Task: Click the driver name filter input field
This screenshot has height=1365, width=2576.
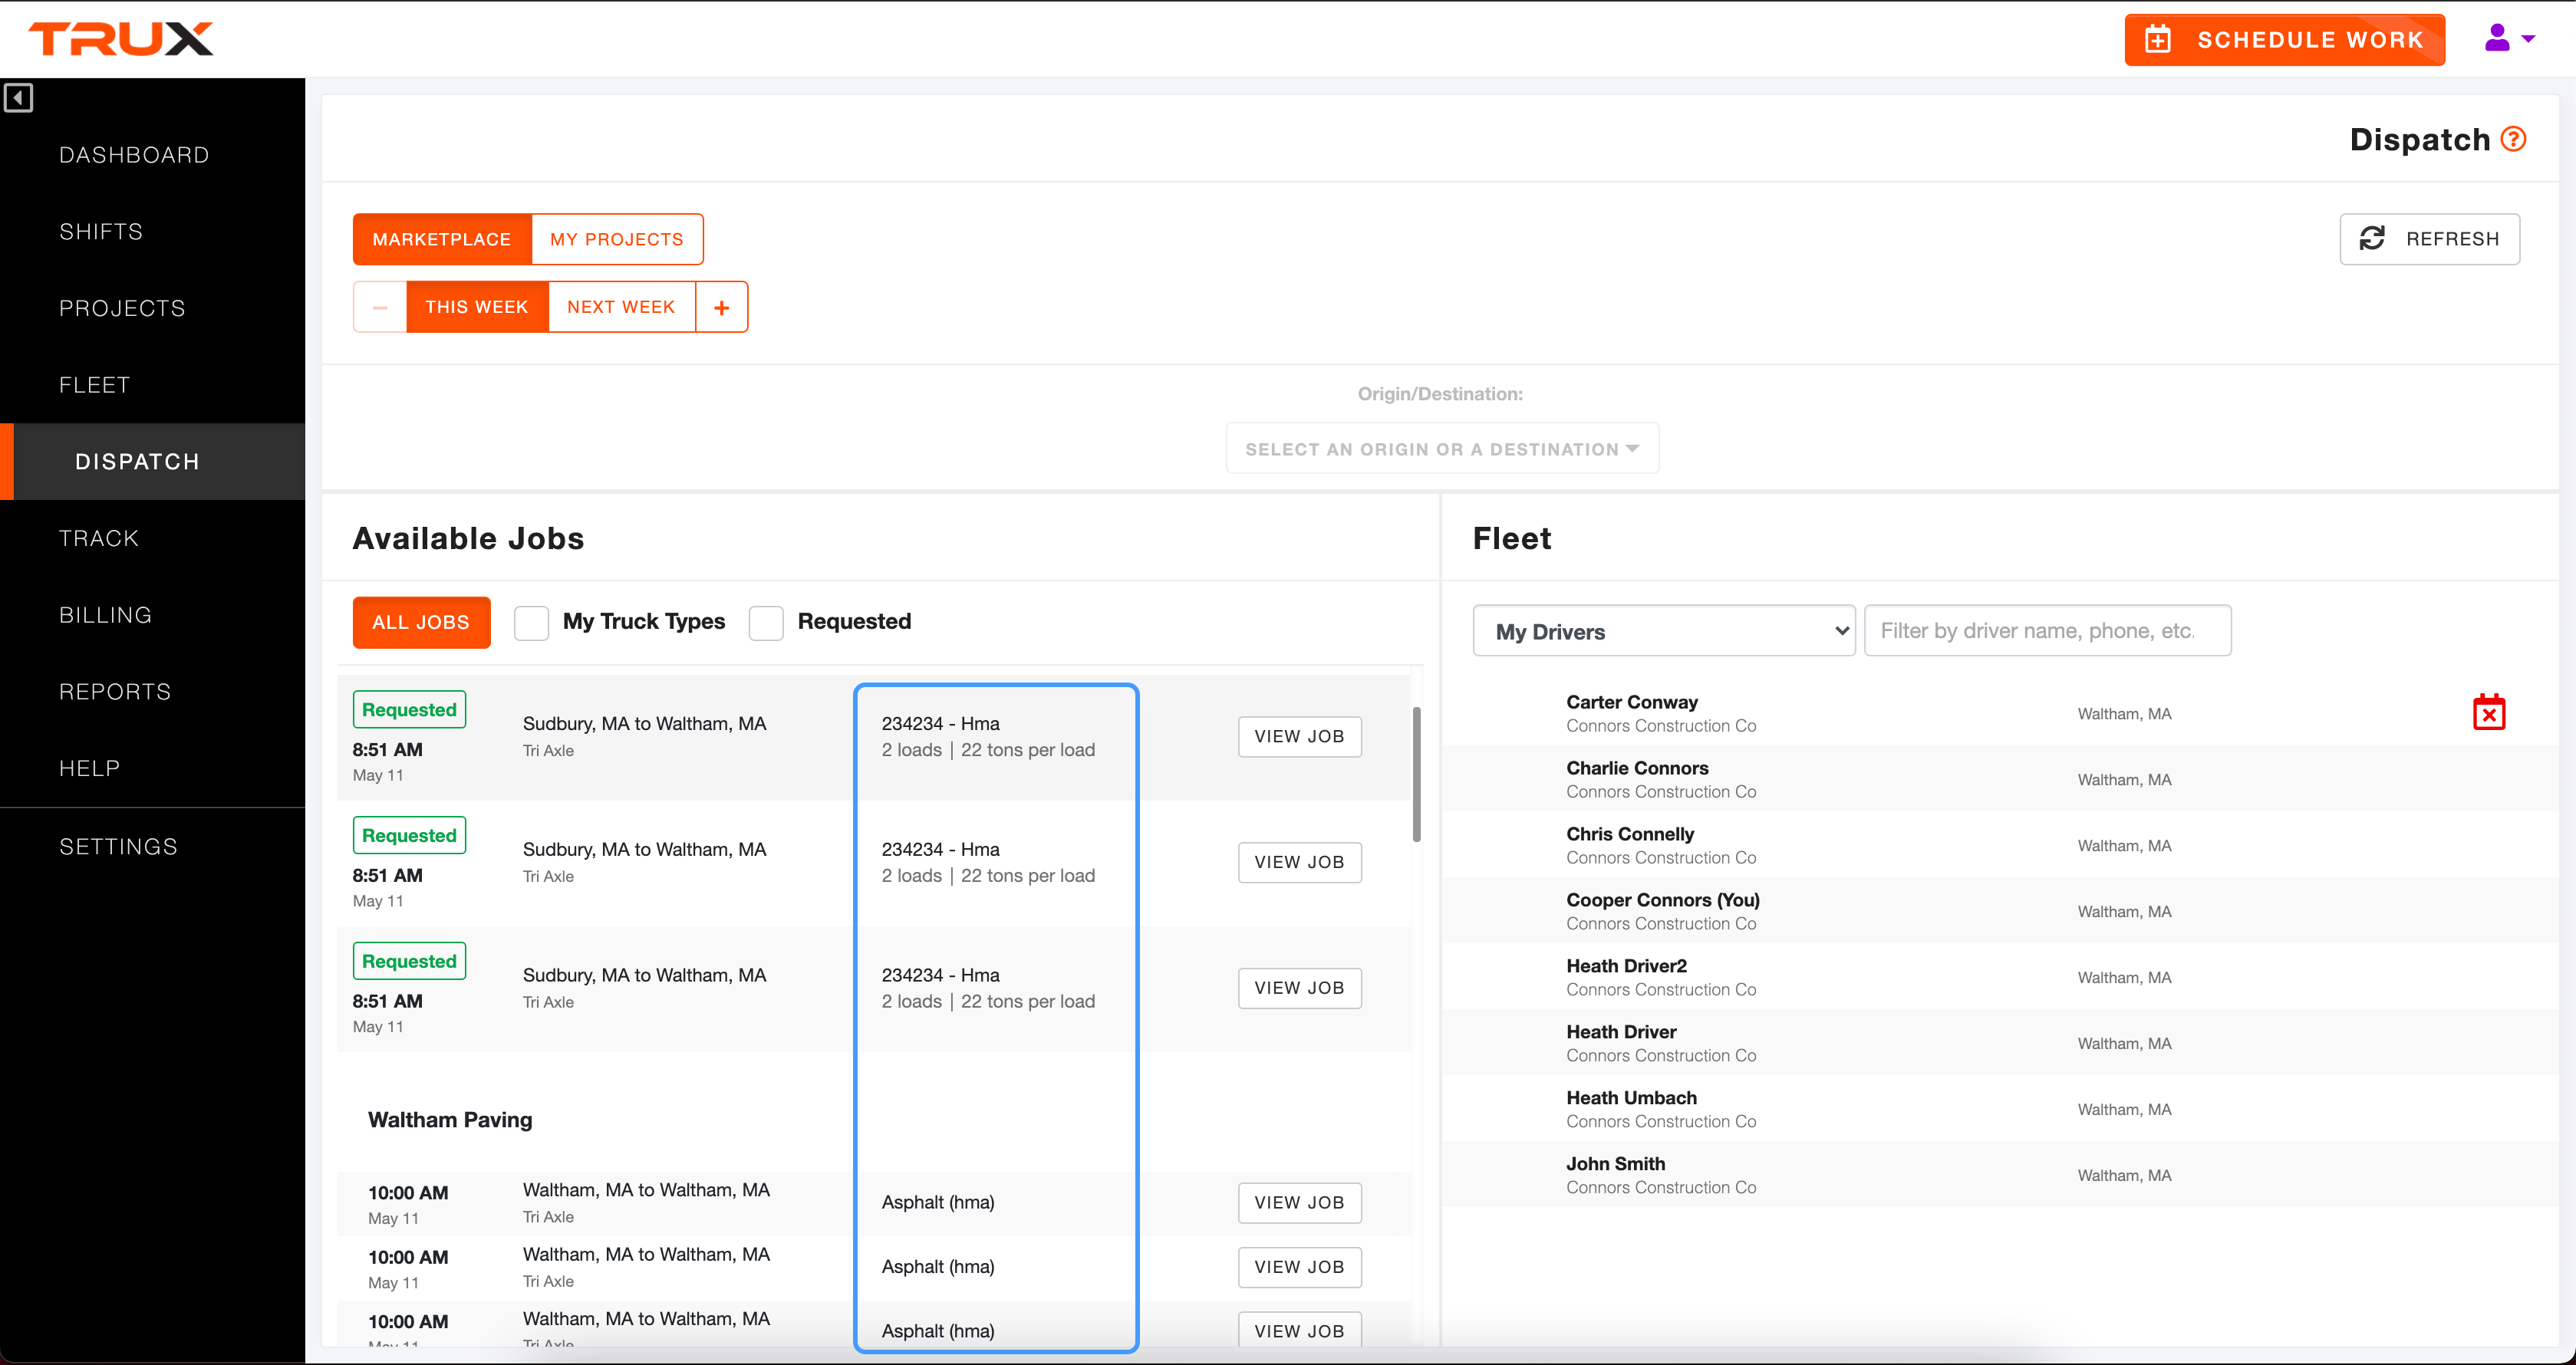Action: point(2047,631)
